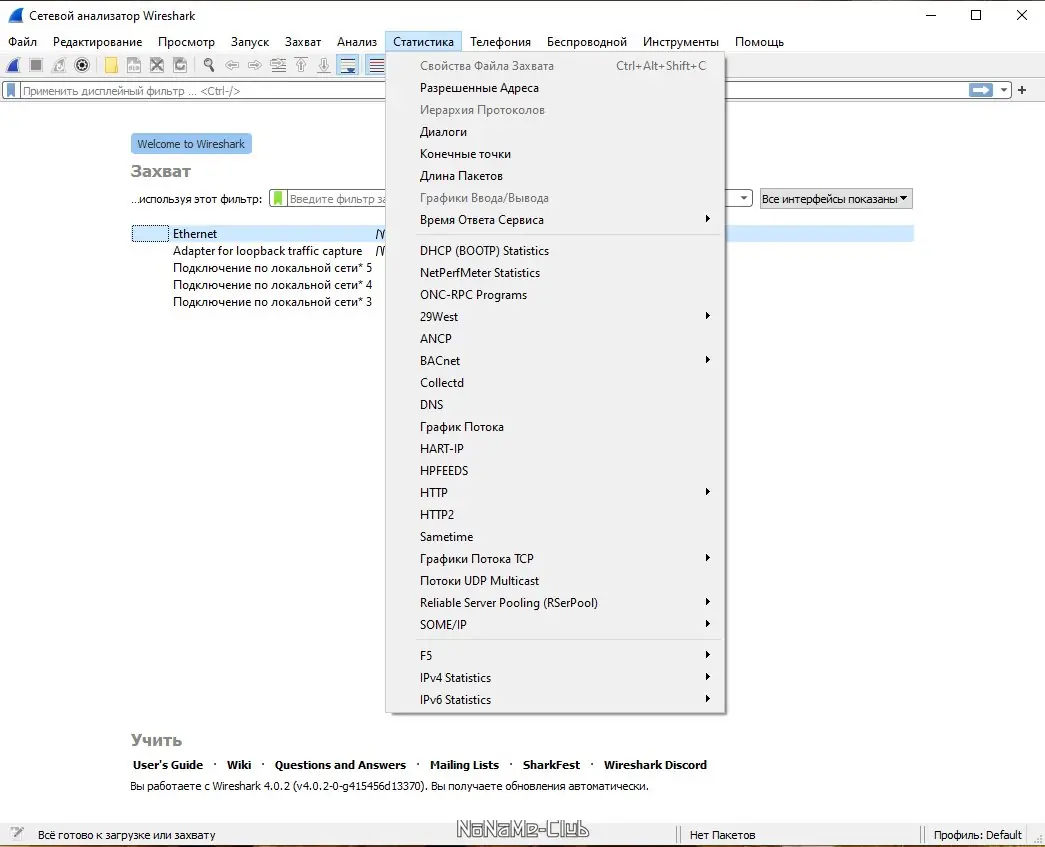Screen dimensions: 1045x847
Task: Toggle packet colorization icon
Action: click(375, 65)
